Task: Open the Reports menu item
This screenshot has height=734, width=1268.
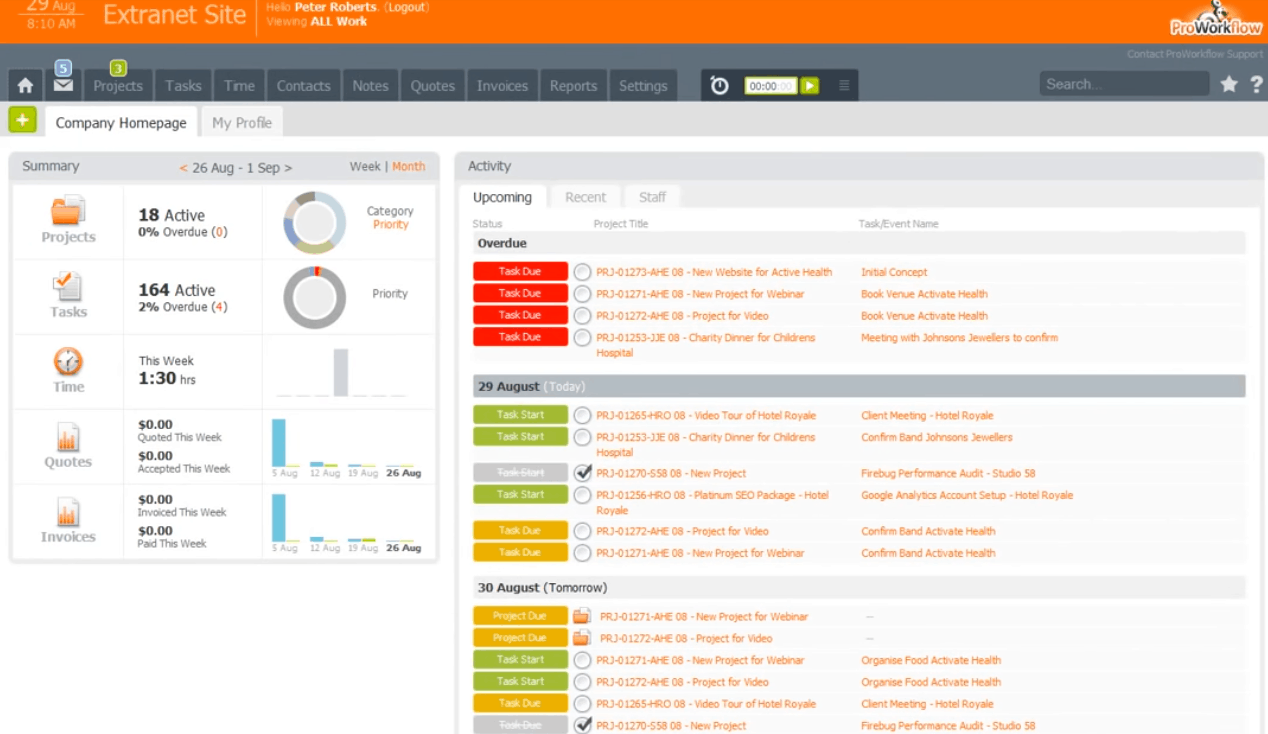Action: pyautogui.click(x=573, y=86)
